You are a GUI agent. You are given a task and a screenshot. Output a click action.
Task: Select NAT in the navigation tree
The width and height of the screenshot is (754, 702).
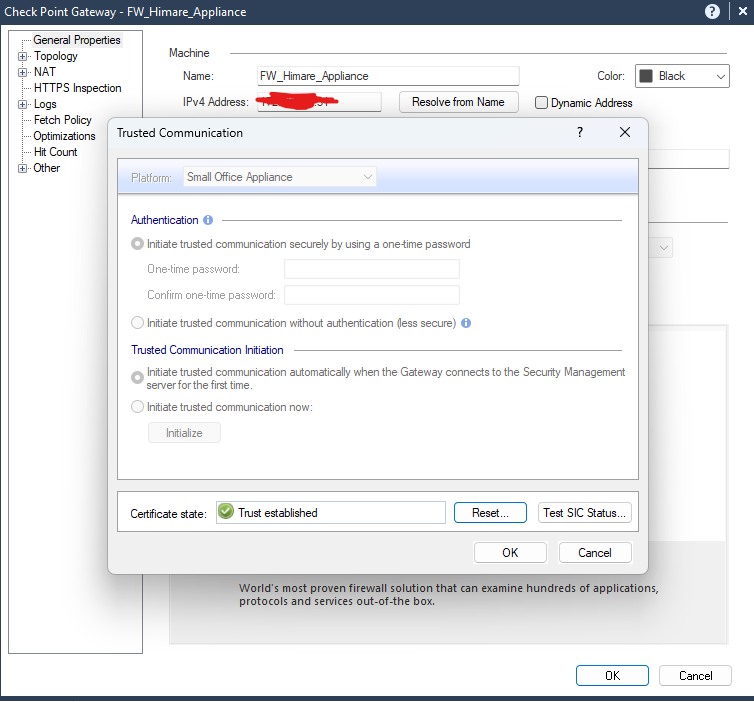(45, 72)
